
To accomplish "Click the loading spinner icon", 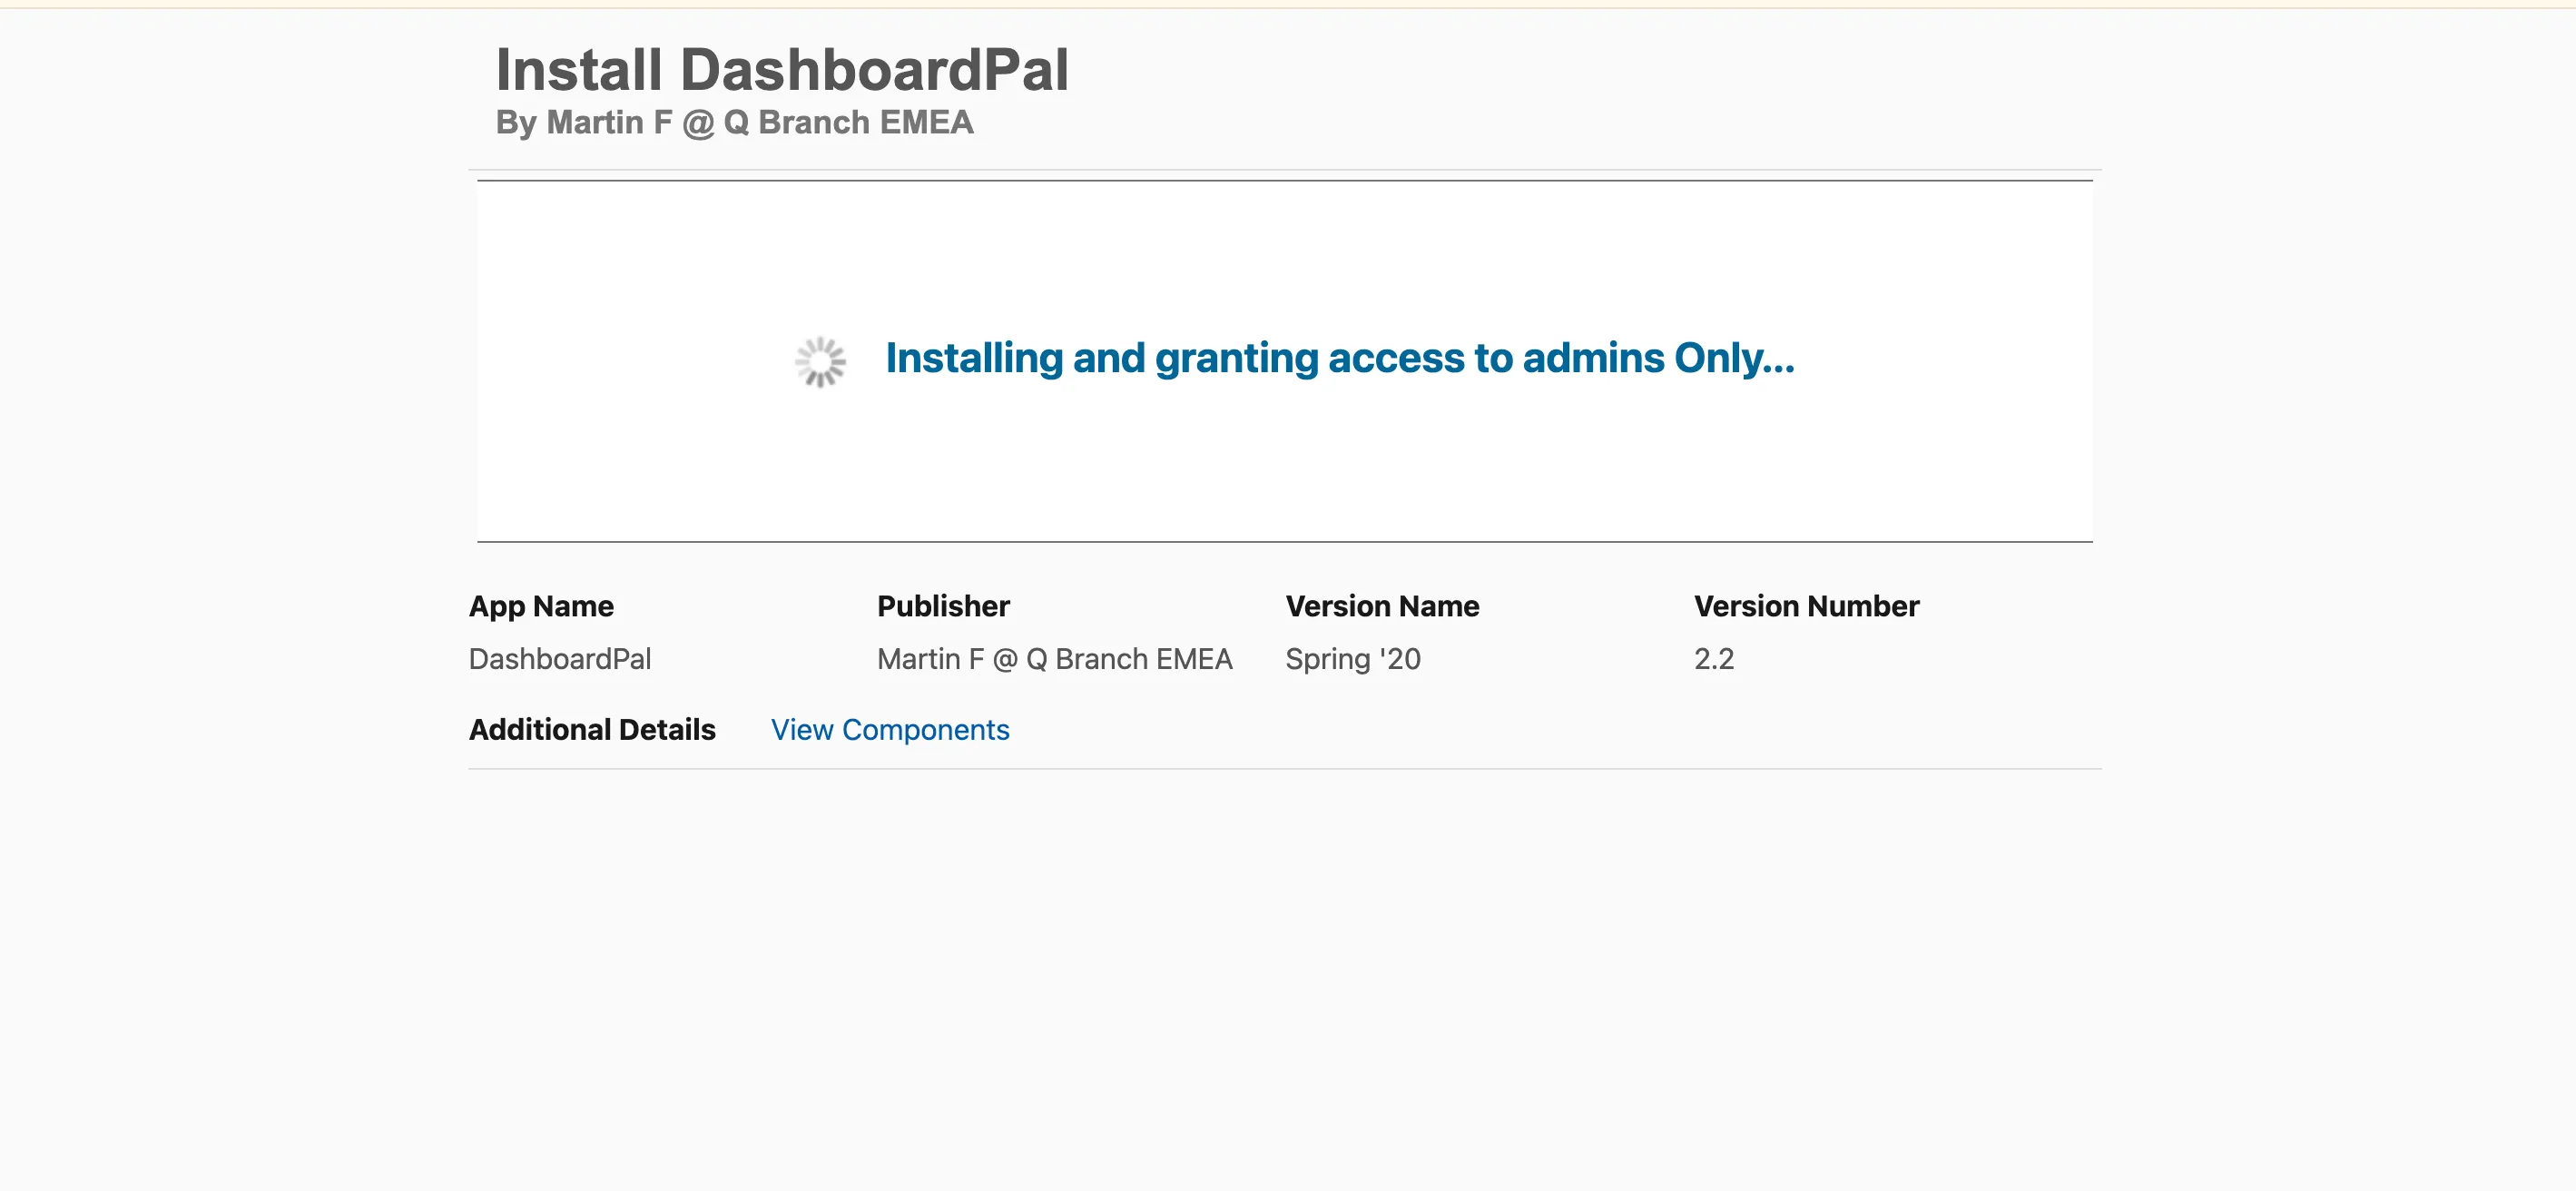I will click(x=820, y=361).
